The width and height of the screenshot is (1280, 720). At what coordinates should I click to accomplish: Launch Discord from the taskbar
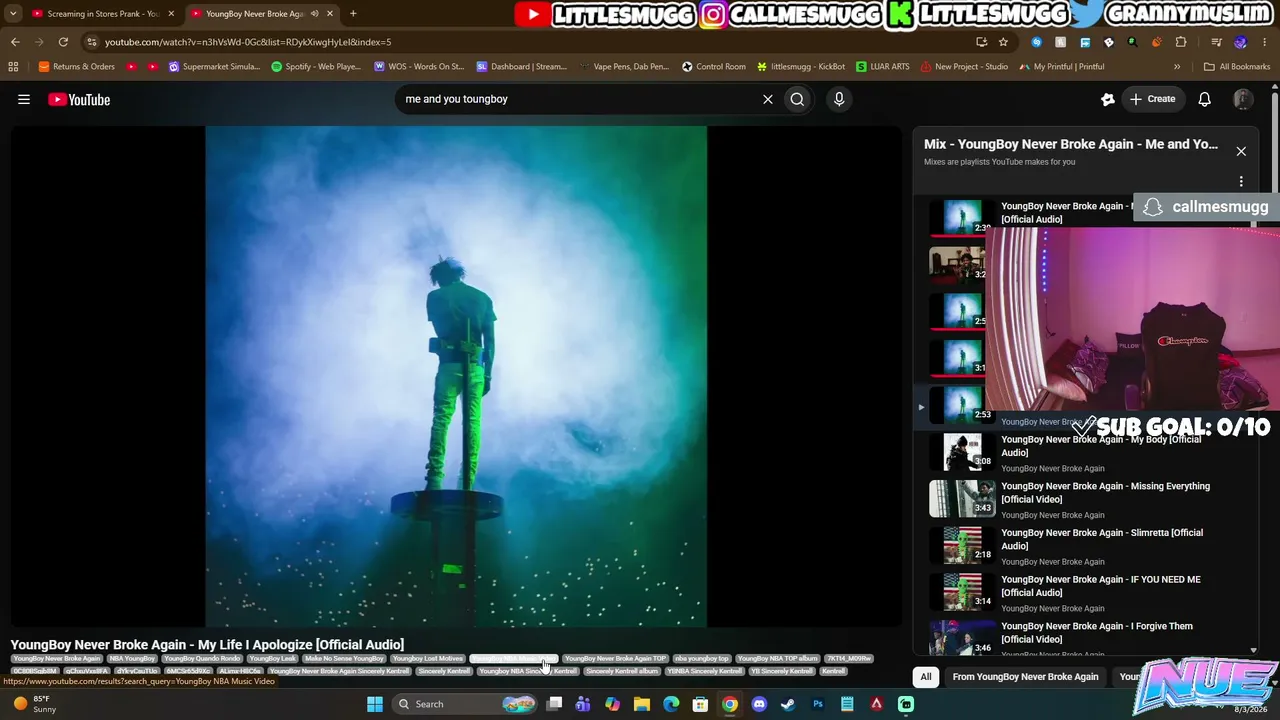click(x=759, y=704)
